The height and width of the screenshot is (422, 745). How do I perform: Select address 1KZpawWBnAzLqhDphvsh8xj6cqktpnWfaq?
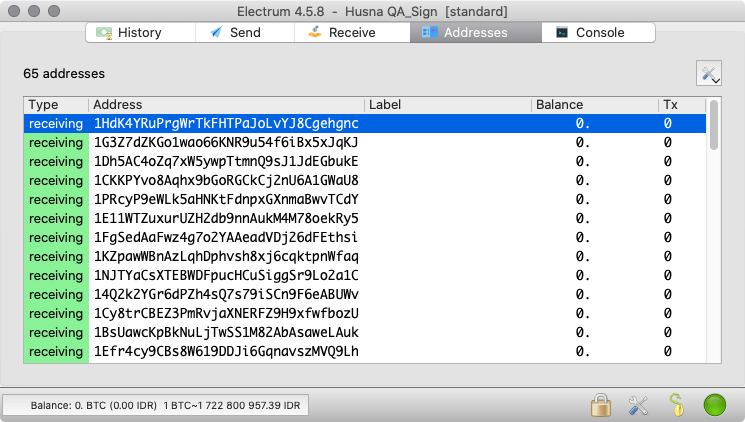tap(226, 257)
